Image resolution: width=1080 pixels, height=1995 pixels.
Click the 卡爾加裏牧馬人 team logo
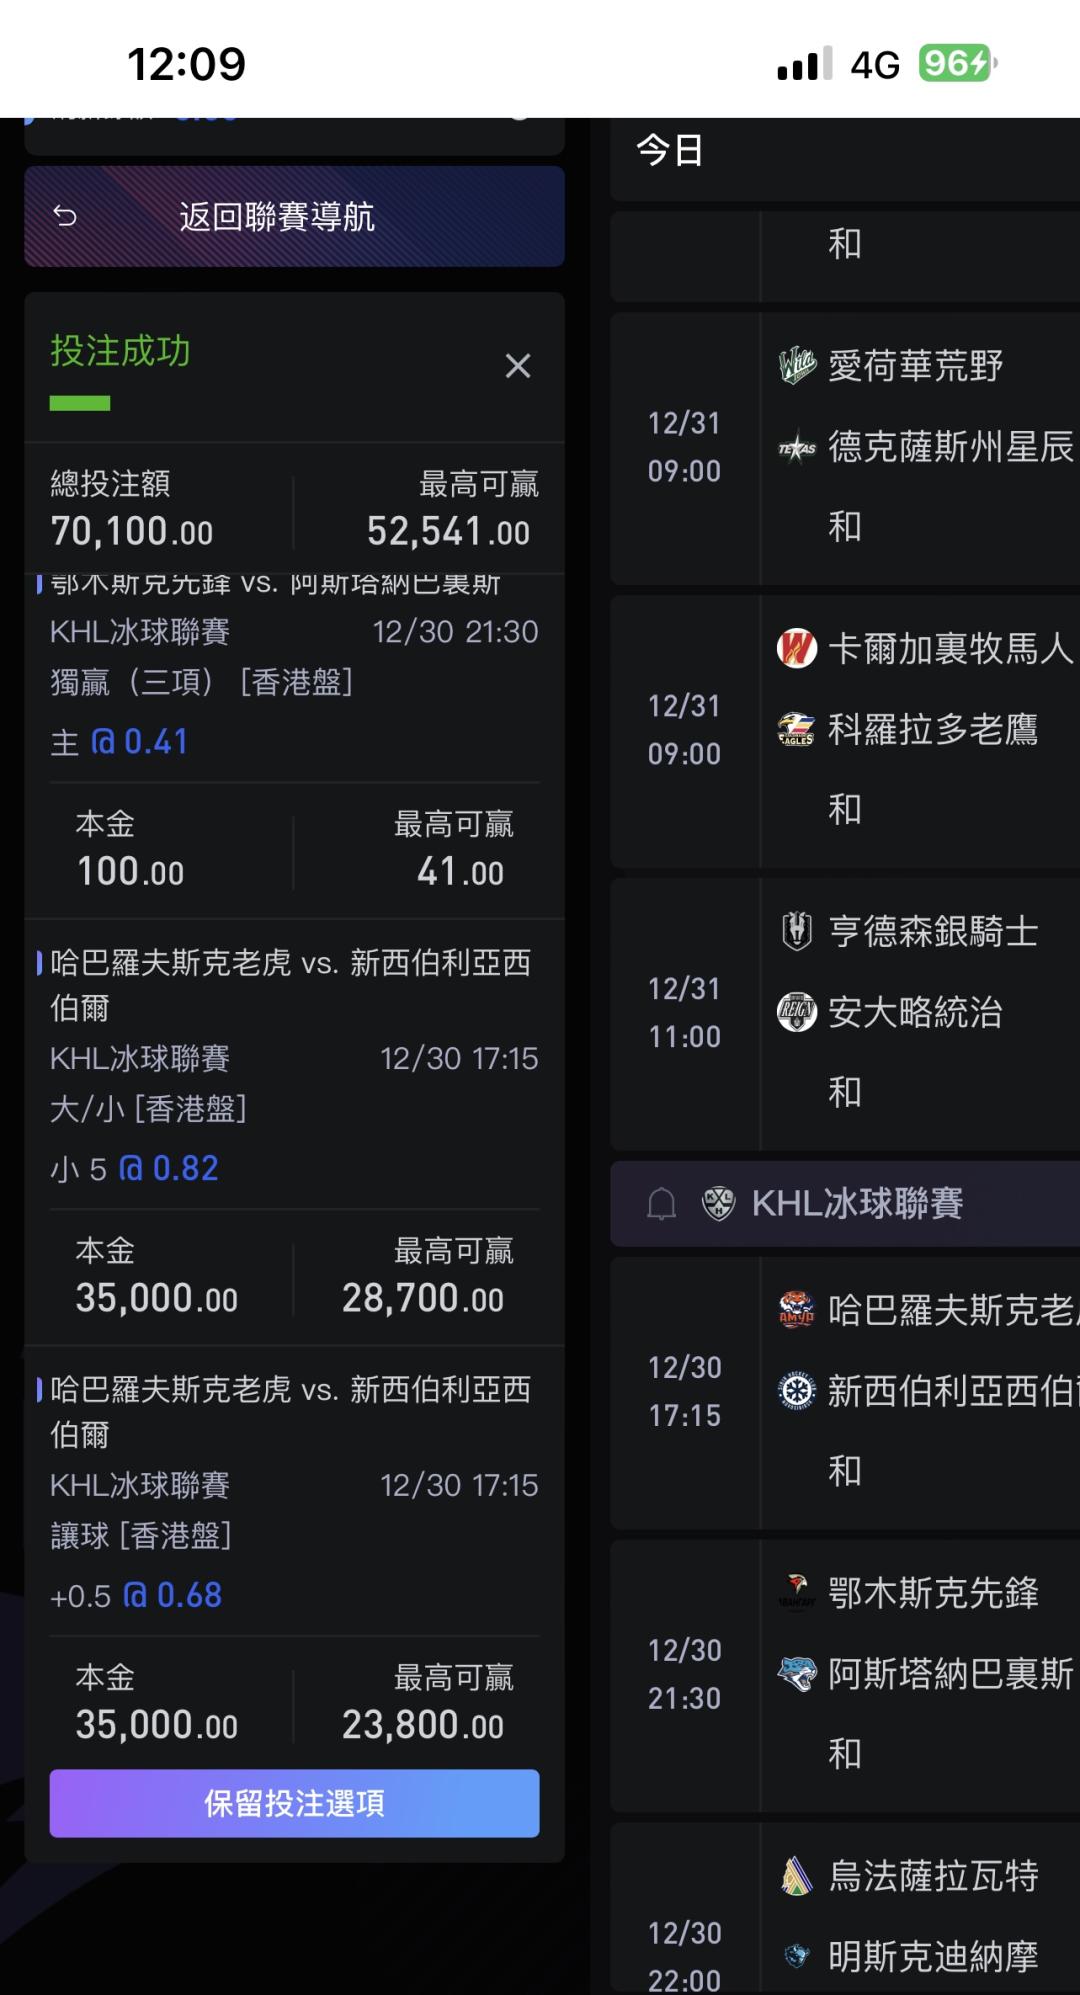tap(797, 649)
